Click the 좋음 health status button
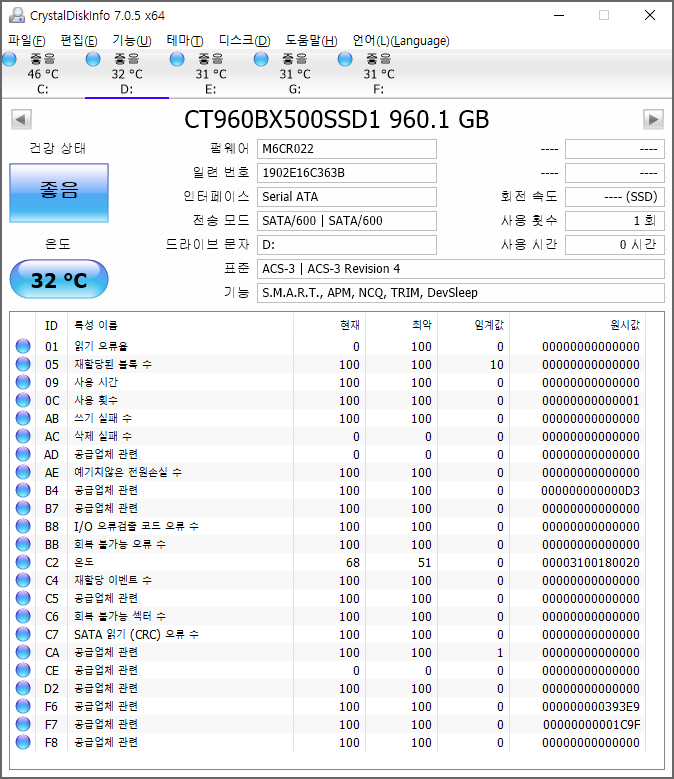The height and width of the screenshot is (779, 674). click(x=59, y=192)
